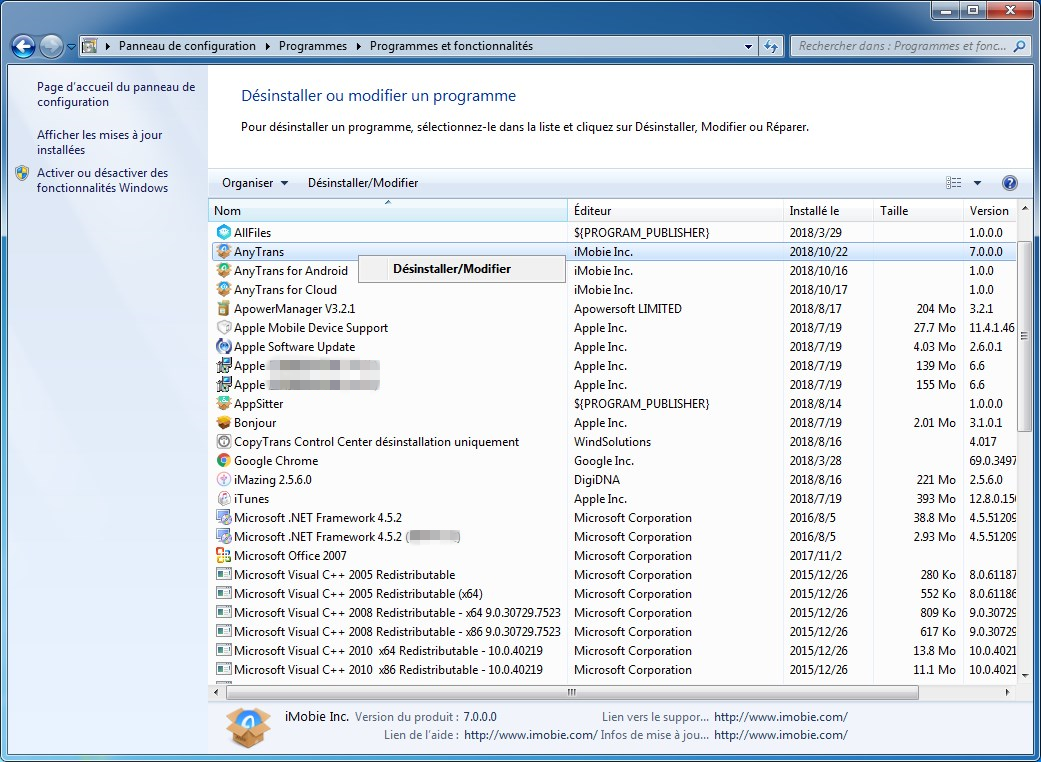This screenshot has height=762, width=1041.
Task: Click the CopyTrans Control Center icon
Action: 224,441
